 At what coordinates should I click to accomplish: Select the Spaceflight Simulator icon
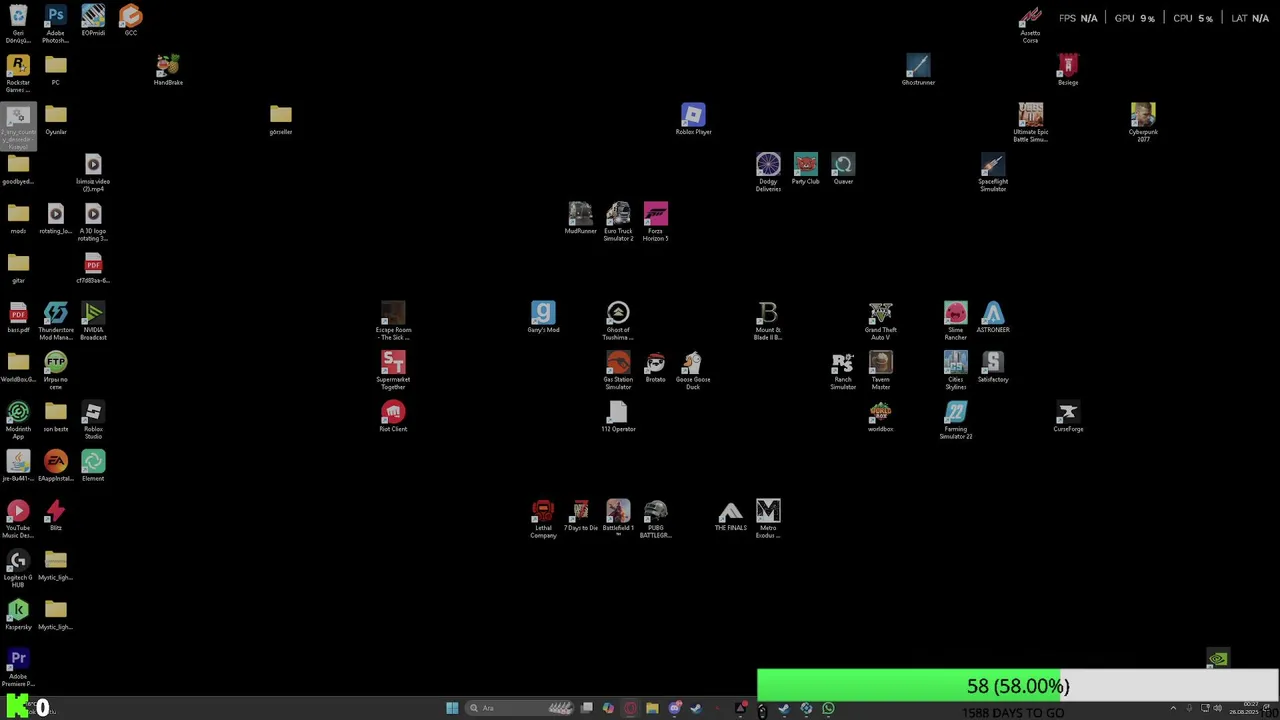click(x=993, y=173)
